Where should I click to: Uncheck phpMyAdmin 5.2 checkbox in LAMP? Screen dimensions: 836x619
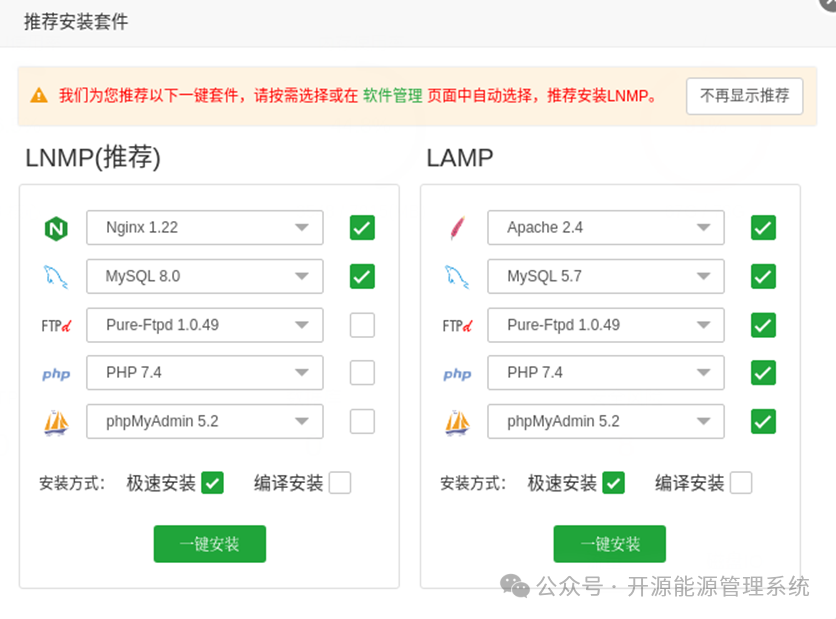763,421
